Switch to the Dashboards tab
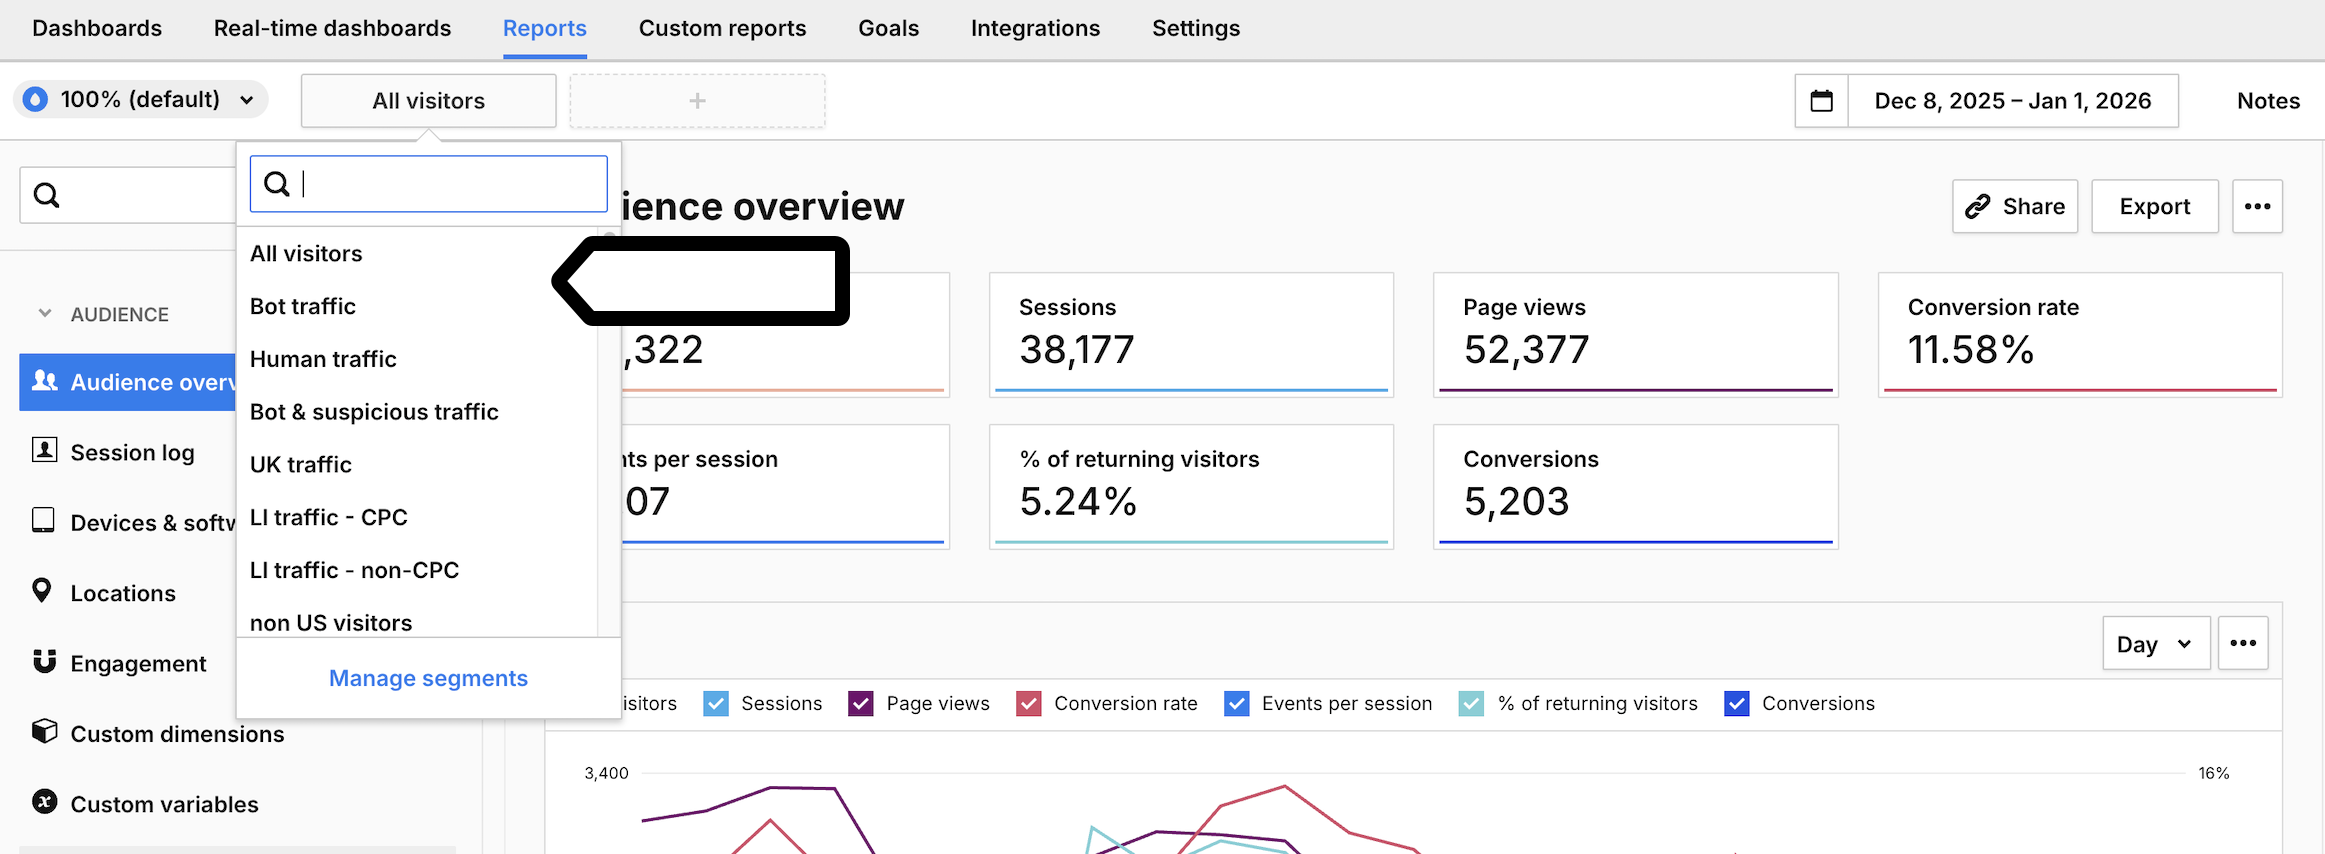2325x854 pixels. (97, 28)
